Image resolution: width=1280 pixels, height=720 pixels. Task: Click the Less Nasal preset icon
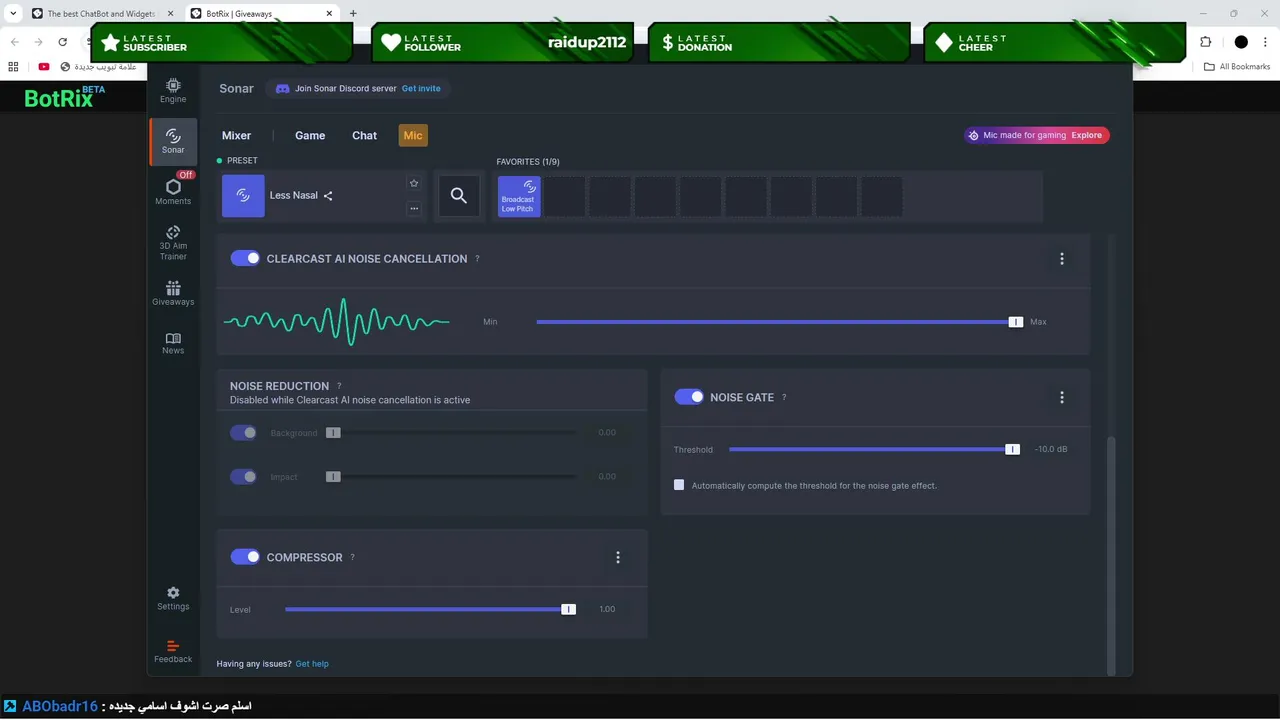[x=243, y=196]
